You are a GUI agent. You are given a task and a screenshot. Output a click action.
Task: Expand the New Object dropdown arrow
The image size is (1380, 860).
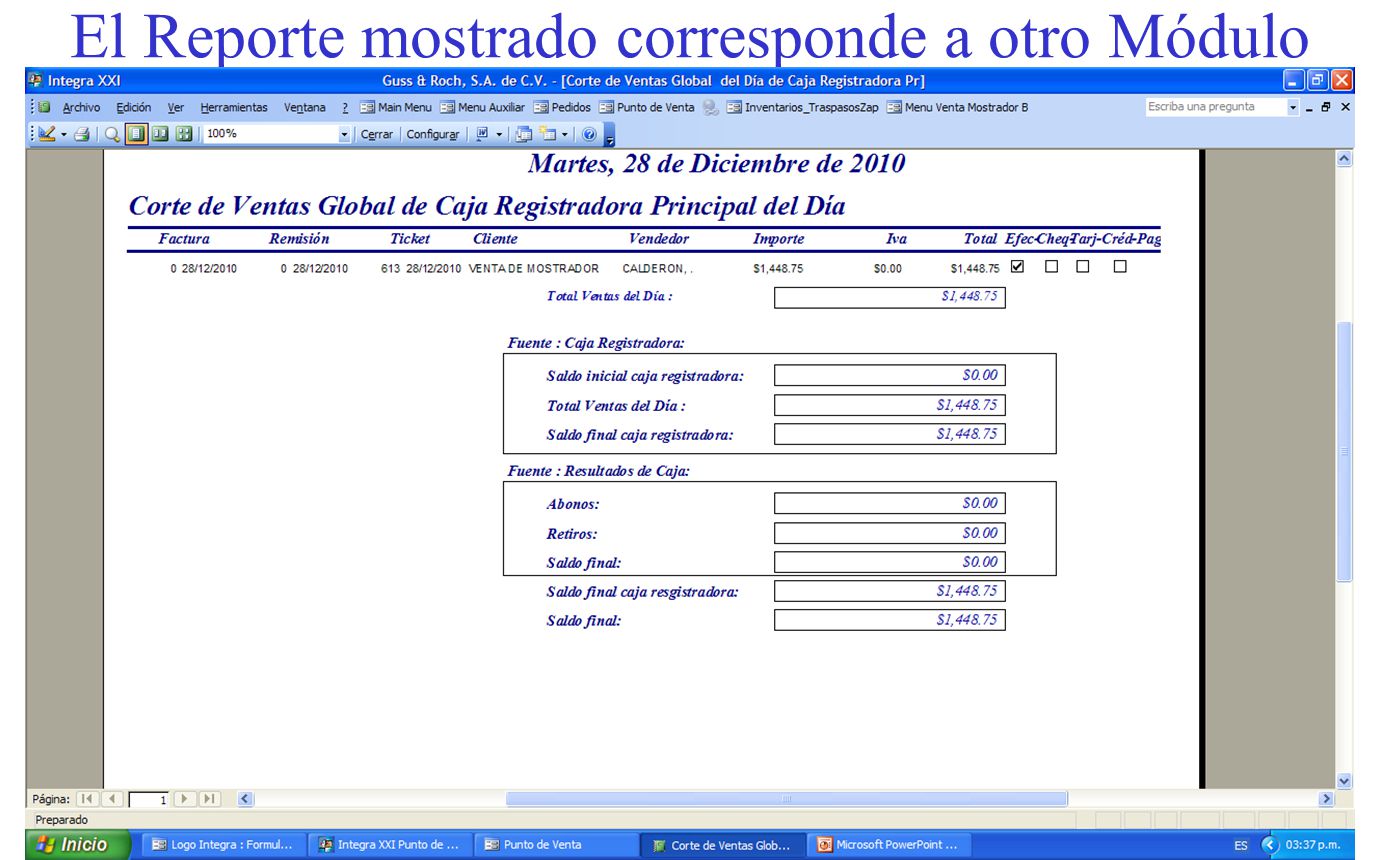(x=564, y=133)
